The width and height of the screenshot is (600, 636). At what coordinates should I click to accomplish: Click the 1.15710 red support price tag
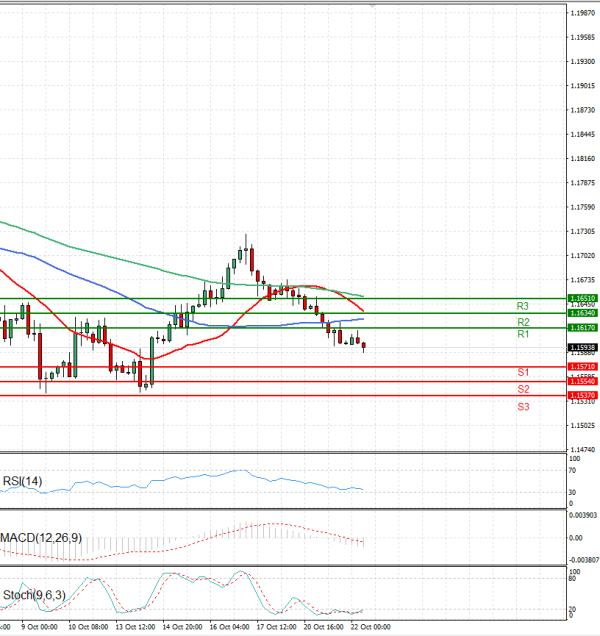(x=583, y=367)
